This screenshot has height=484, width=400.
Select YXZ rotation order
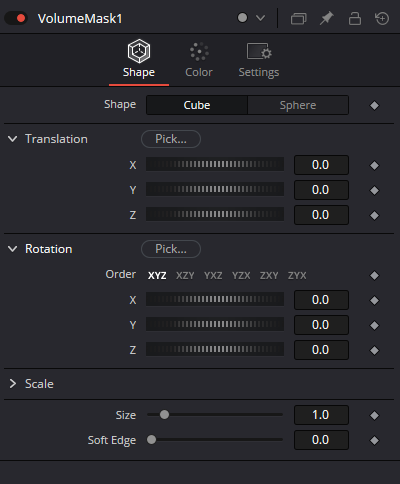(x=213, y=276)
